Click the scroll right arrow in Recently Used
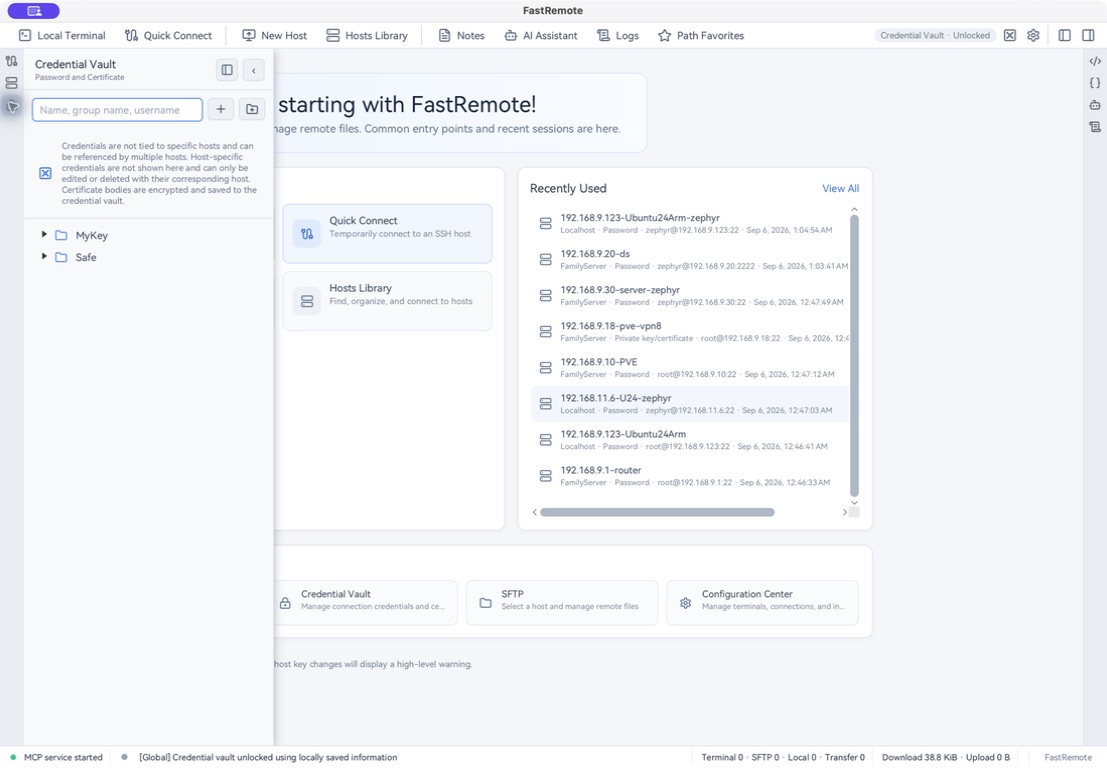1107x768 pixels. point(844,512)
